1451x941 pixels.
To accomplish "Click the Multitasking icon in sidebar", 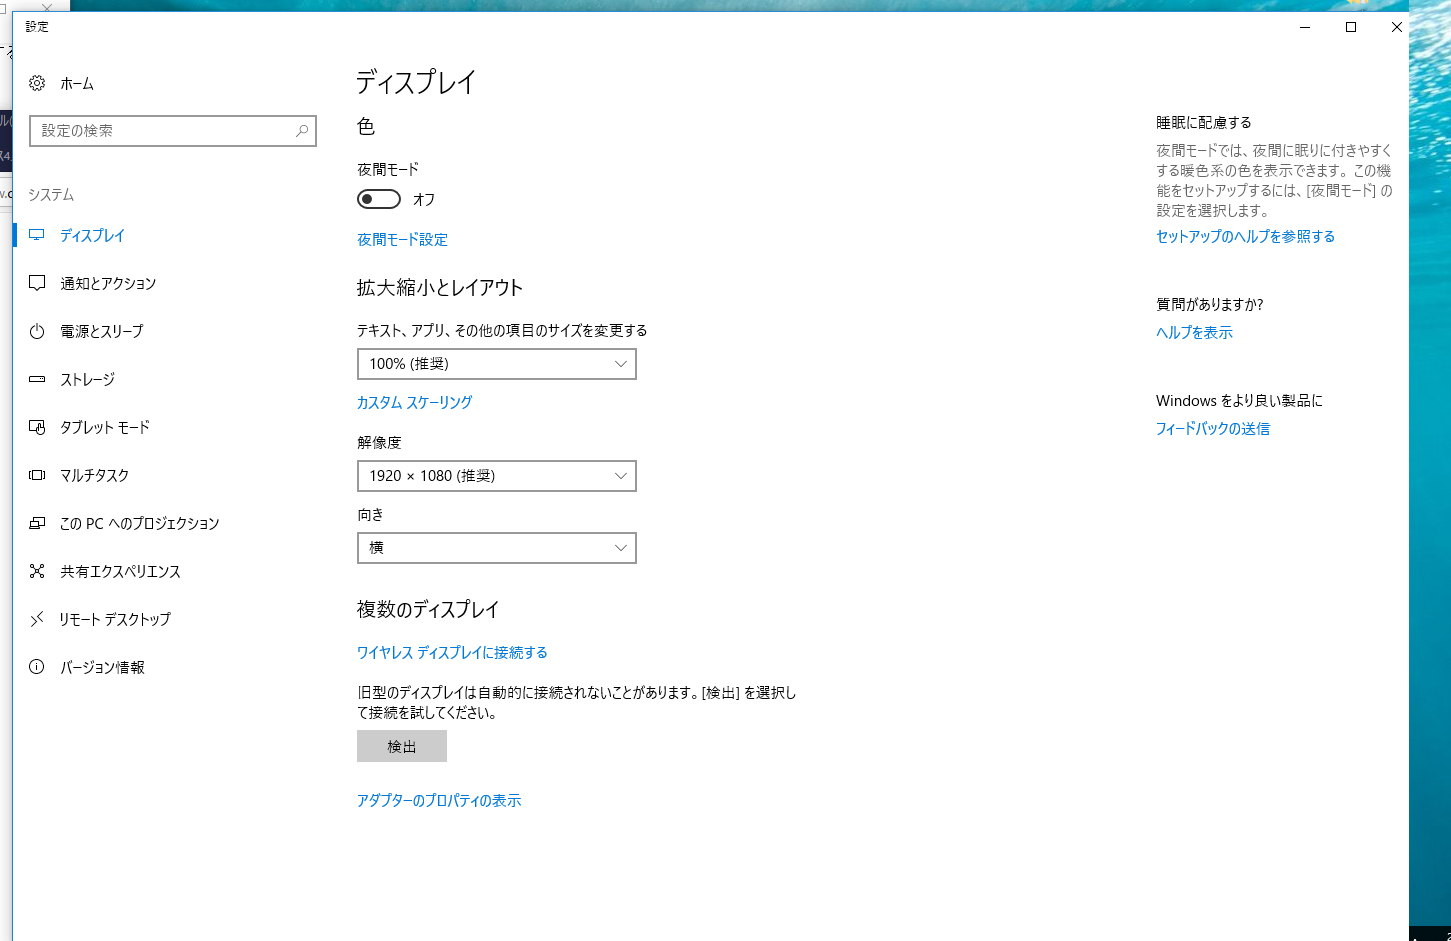I will [37, 476].
